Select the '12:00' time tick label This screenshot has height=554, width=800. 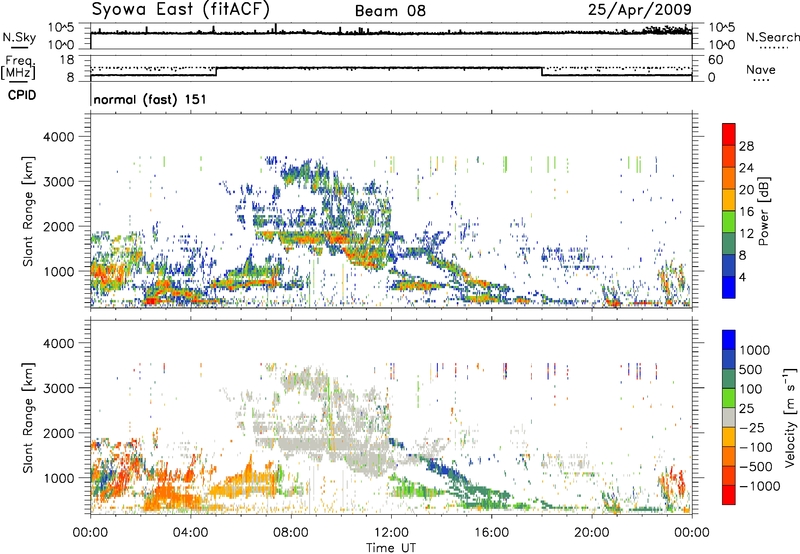[391, 533]
